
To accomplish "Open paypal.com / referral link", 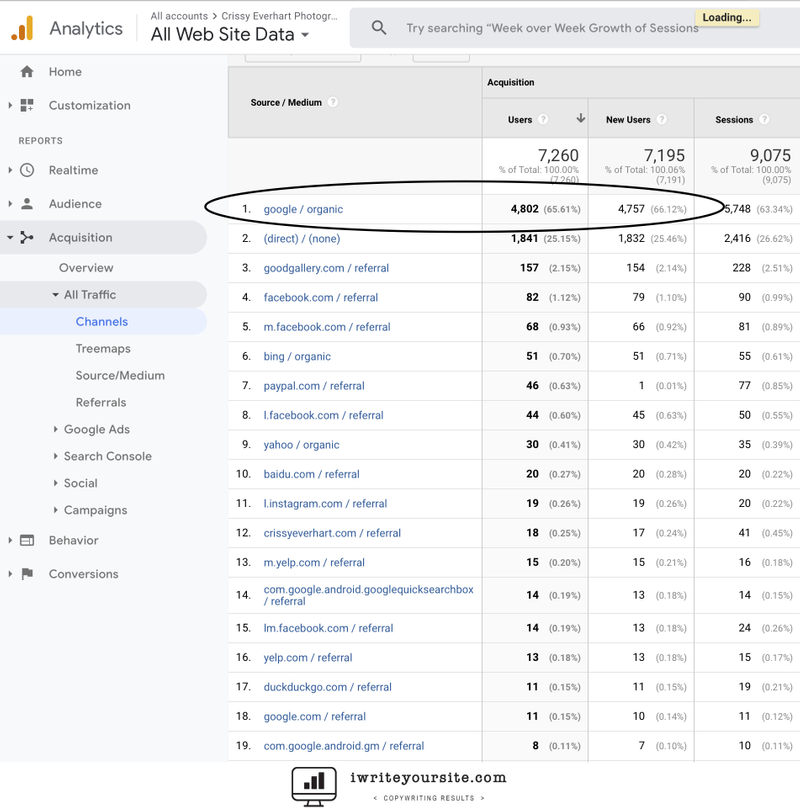I will click(314, 386).
